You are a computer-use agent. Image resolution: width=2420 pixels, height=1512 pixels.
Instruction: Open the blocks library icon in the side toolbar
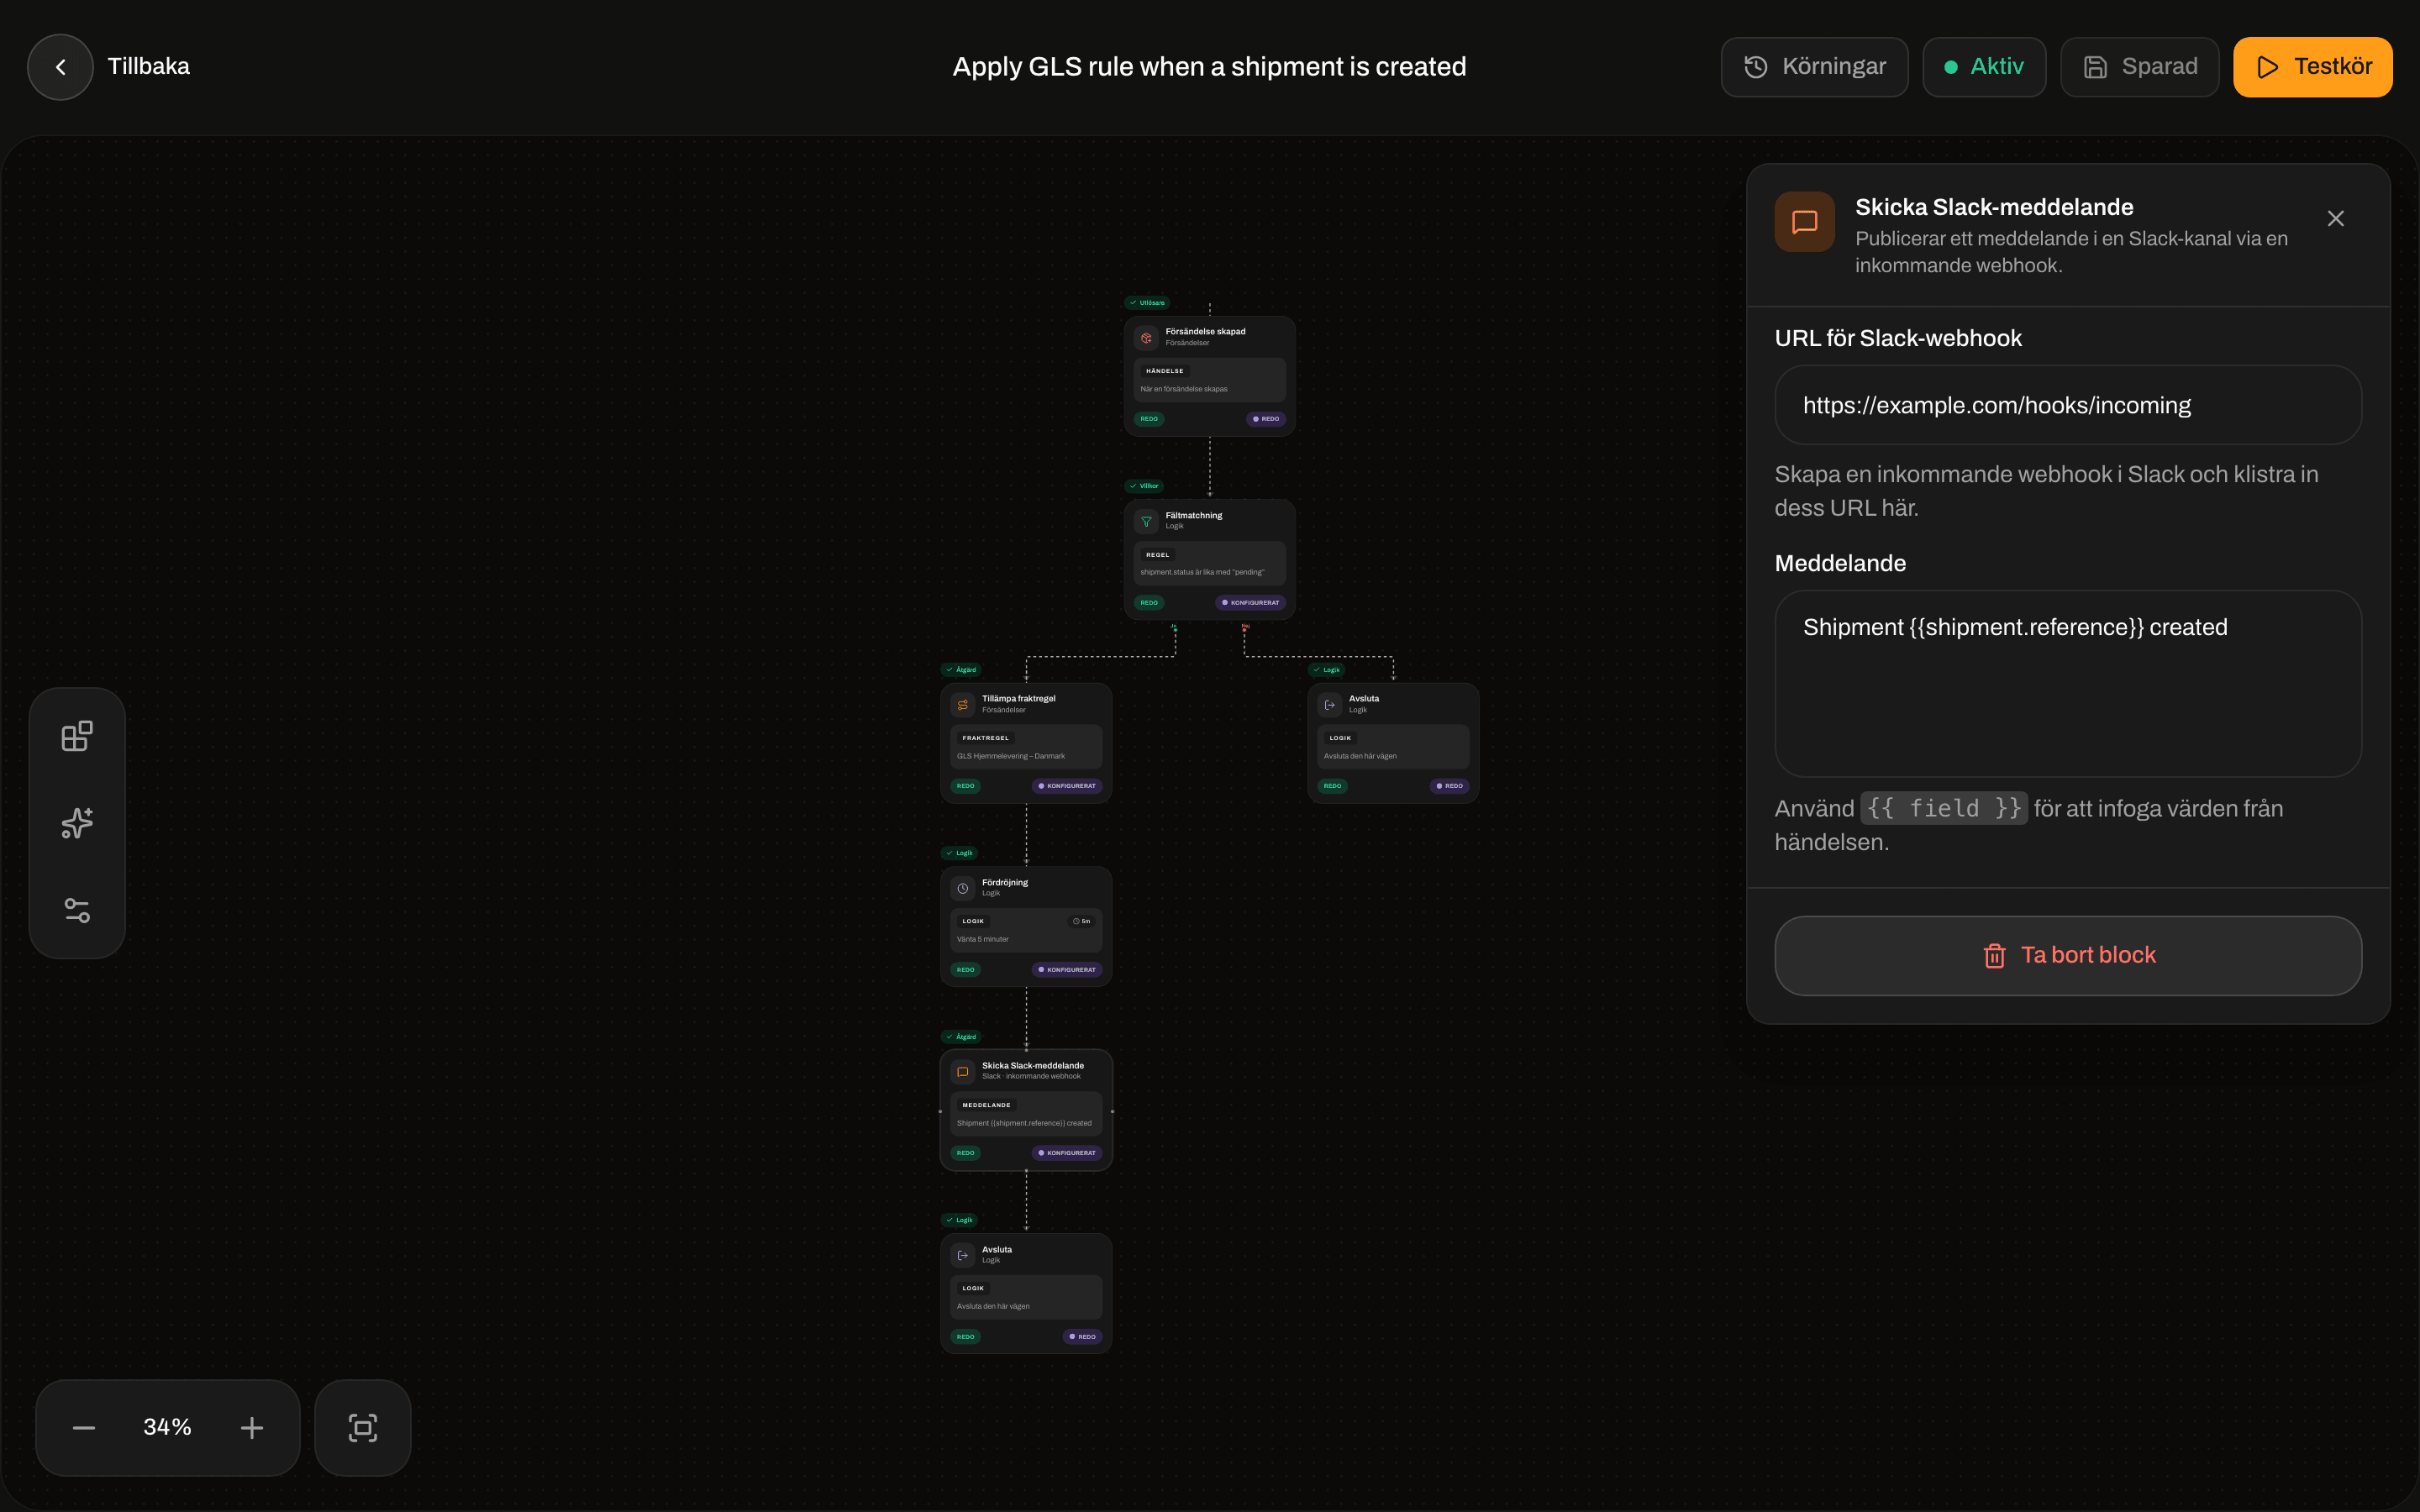pyautogui.click(x=77, y=736)
